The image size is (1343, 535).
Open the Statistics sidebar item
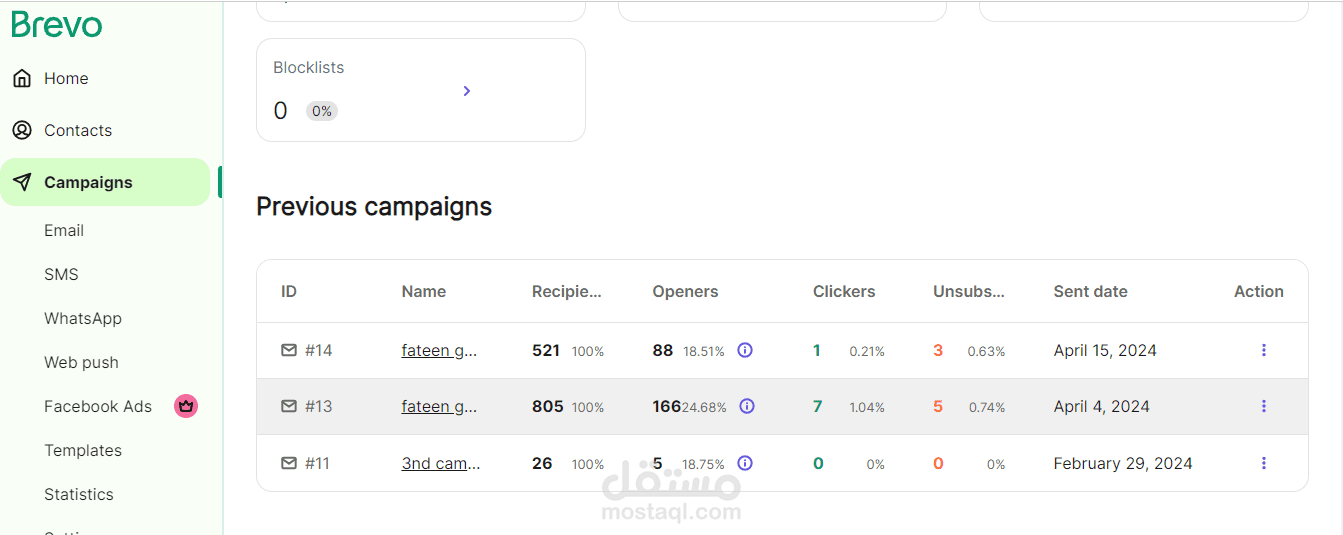tap(79, 494)
